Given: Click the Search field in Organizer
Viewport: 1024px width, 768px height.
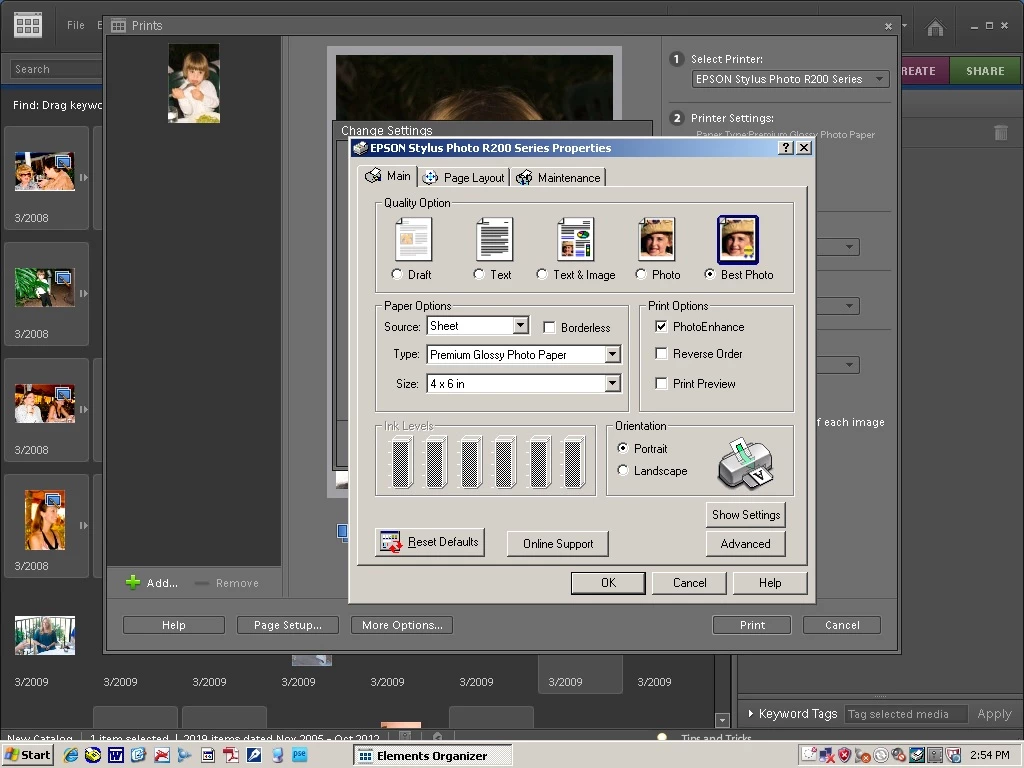Looking at the screenshot, I should [56, 69].
